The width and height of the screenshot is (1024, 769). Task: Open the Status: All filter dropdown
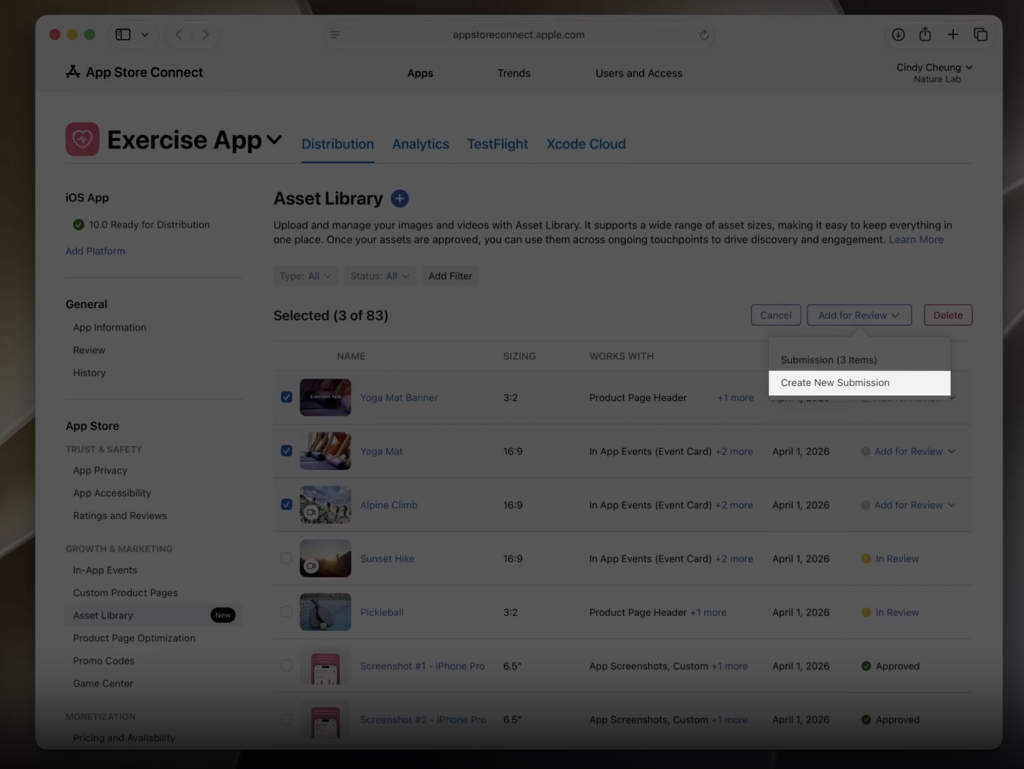379,276
